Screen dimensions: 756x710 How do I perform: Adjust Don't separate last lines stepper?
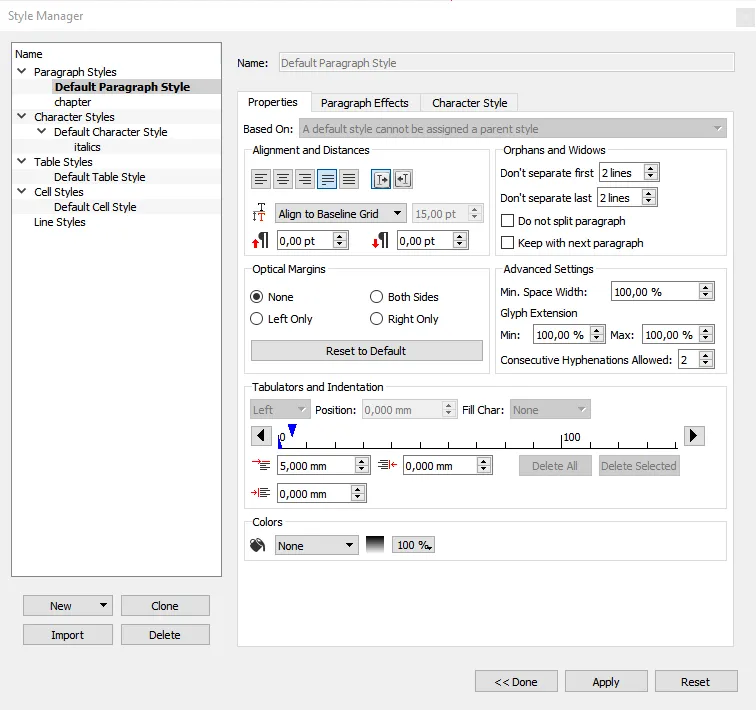pos(648,197)
